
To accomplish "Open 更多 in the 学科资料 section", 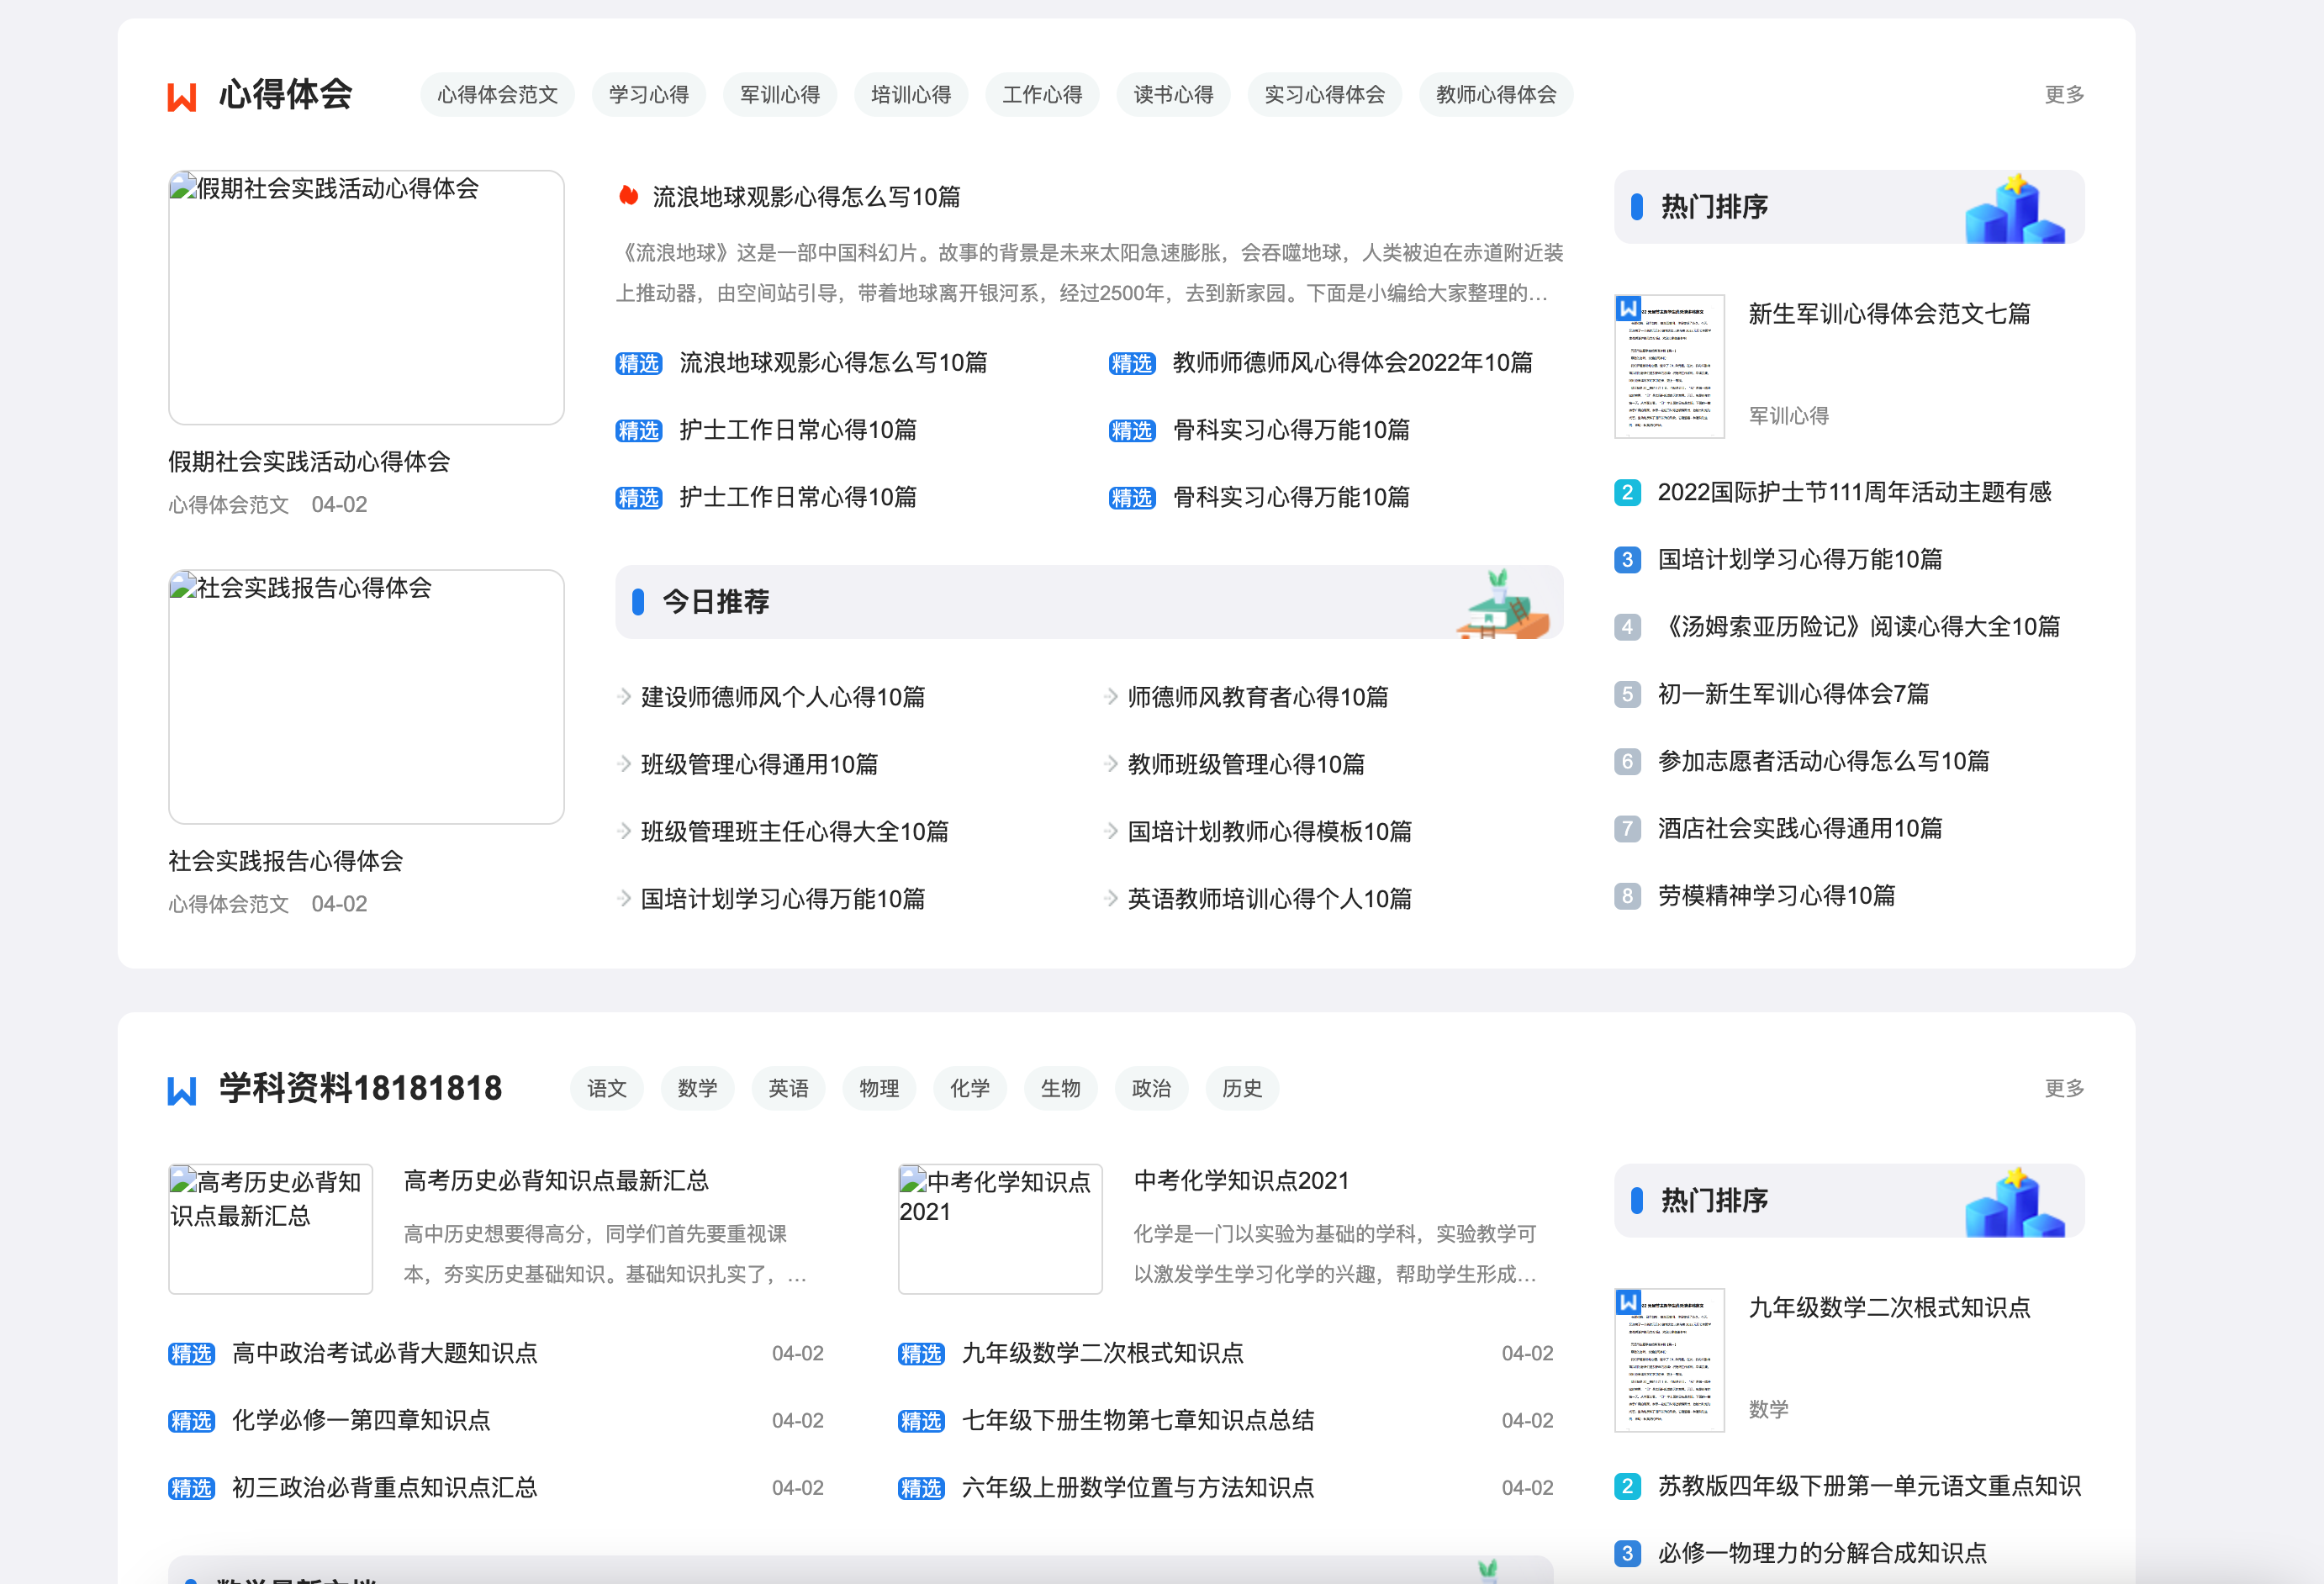I will click(x=2064, y=1088).
